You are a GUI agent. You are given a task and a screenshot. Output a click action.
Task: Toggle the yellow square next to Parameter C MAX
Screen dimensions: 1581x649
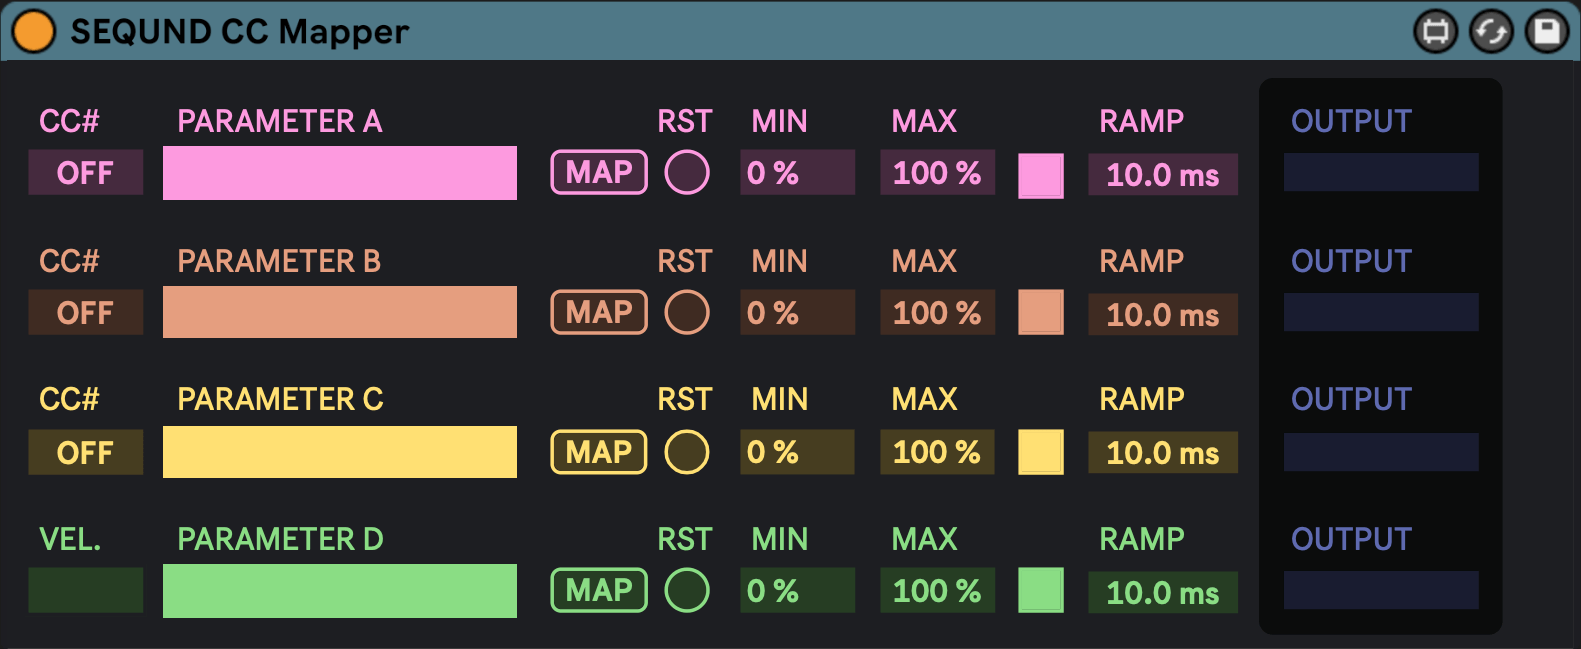click(1040, 452)
